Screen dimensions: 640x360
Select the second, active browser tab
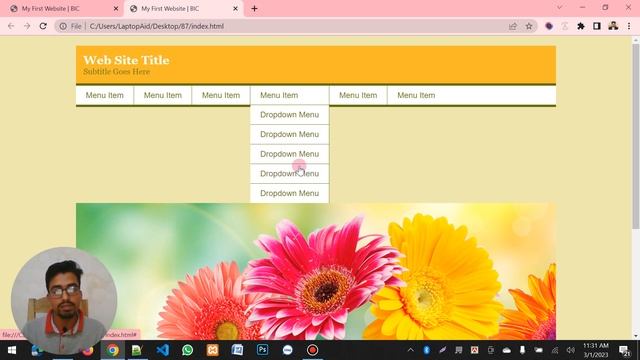(184, 8)
